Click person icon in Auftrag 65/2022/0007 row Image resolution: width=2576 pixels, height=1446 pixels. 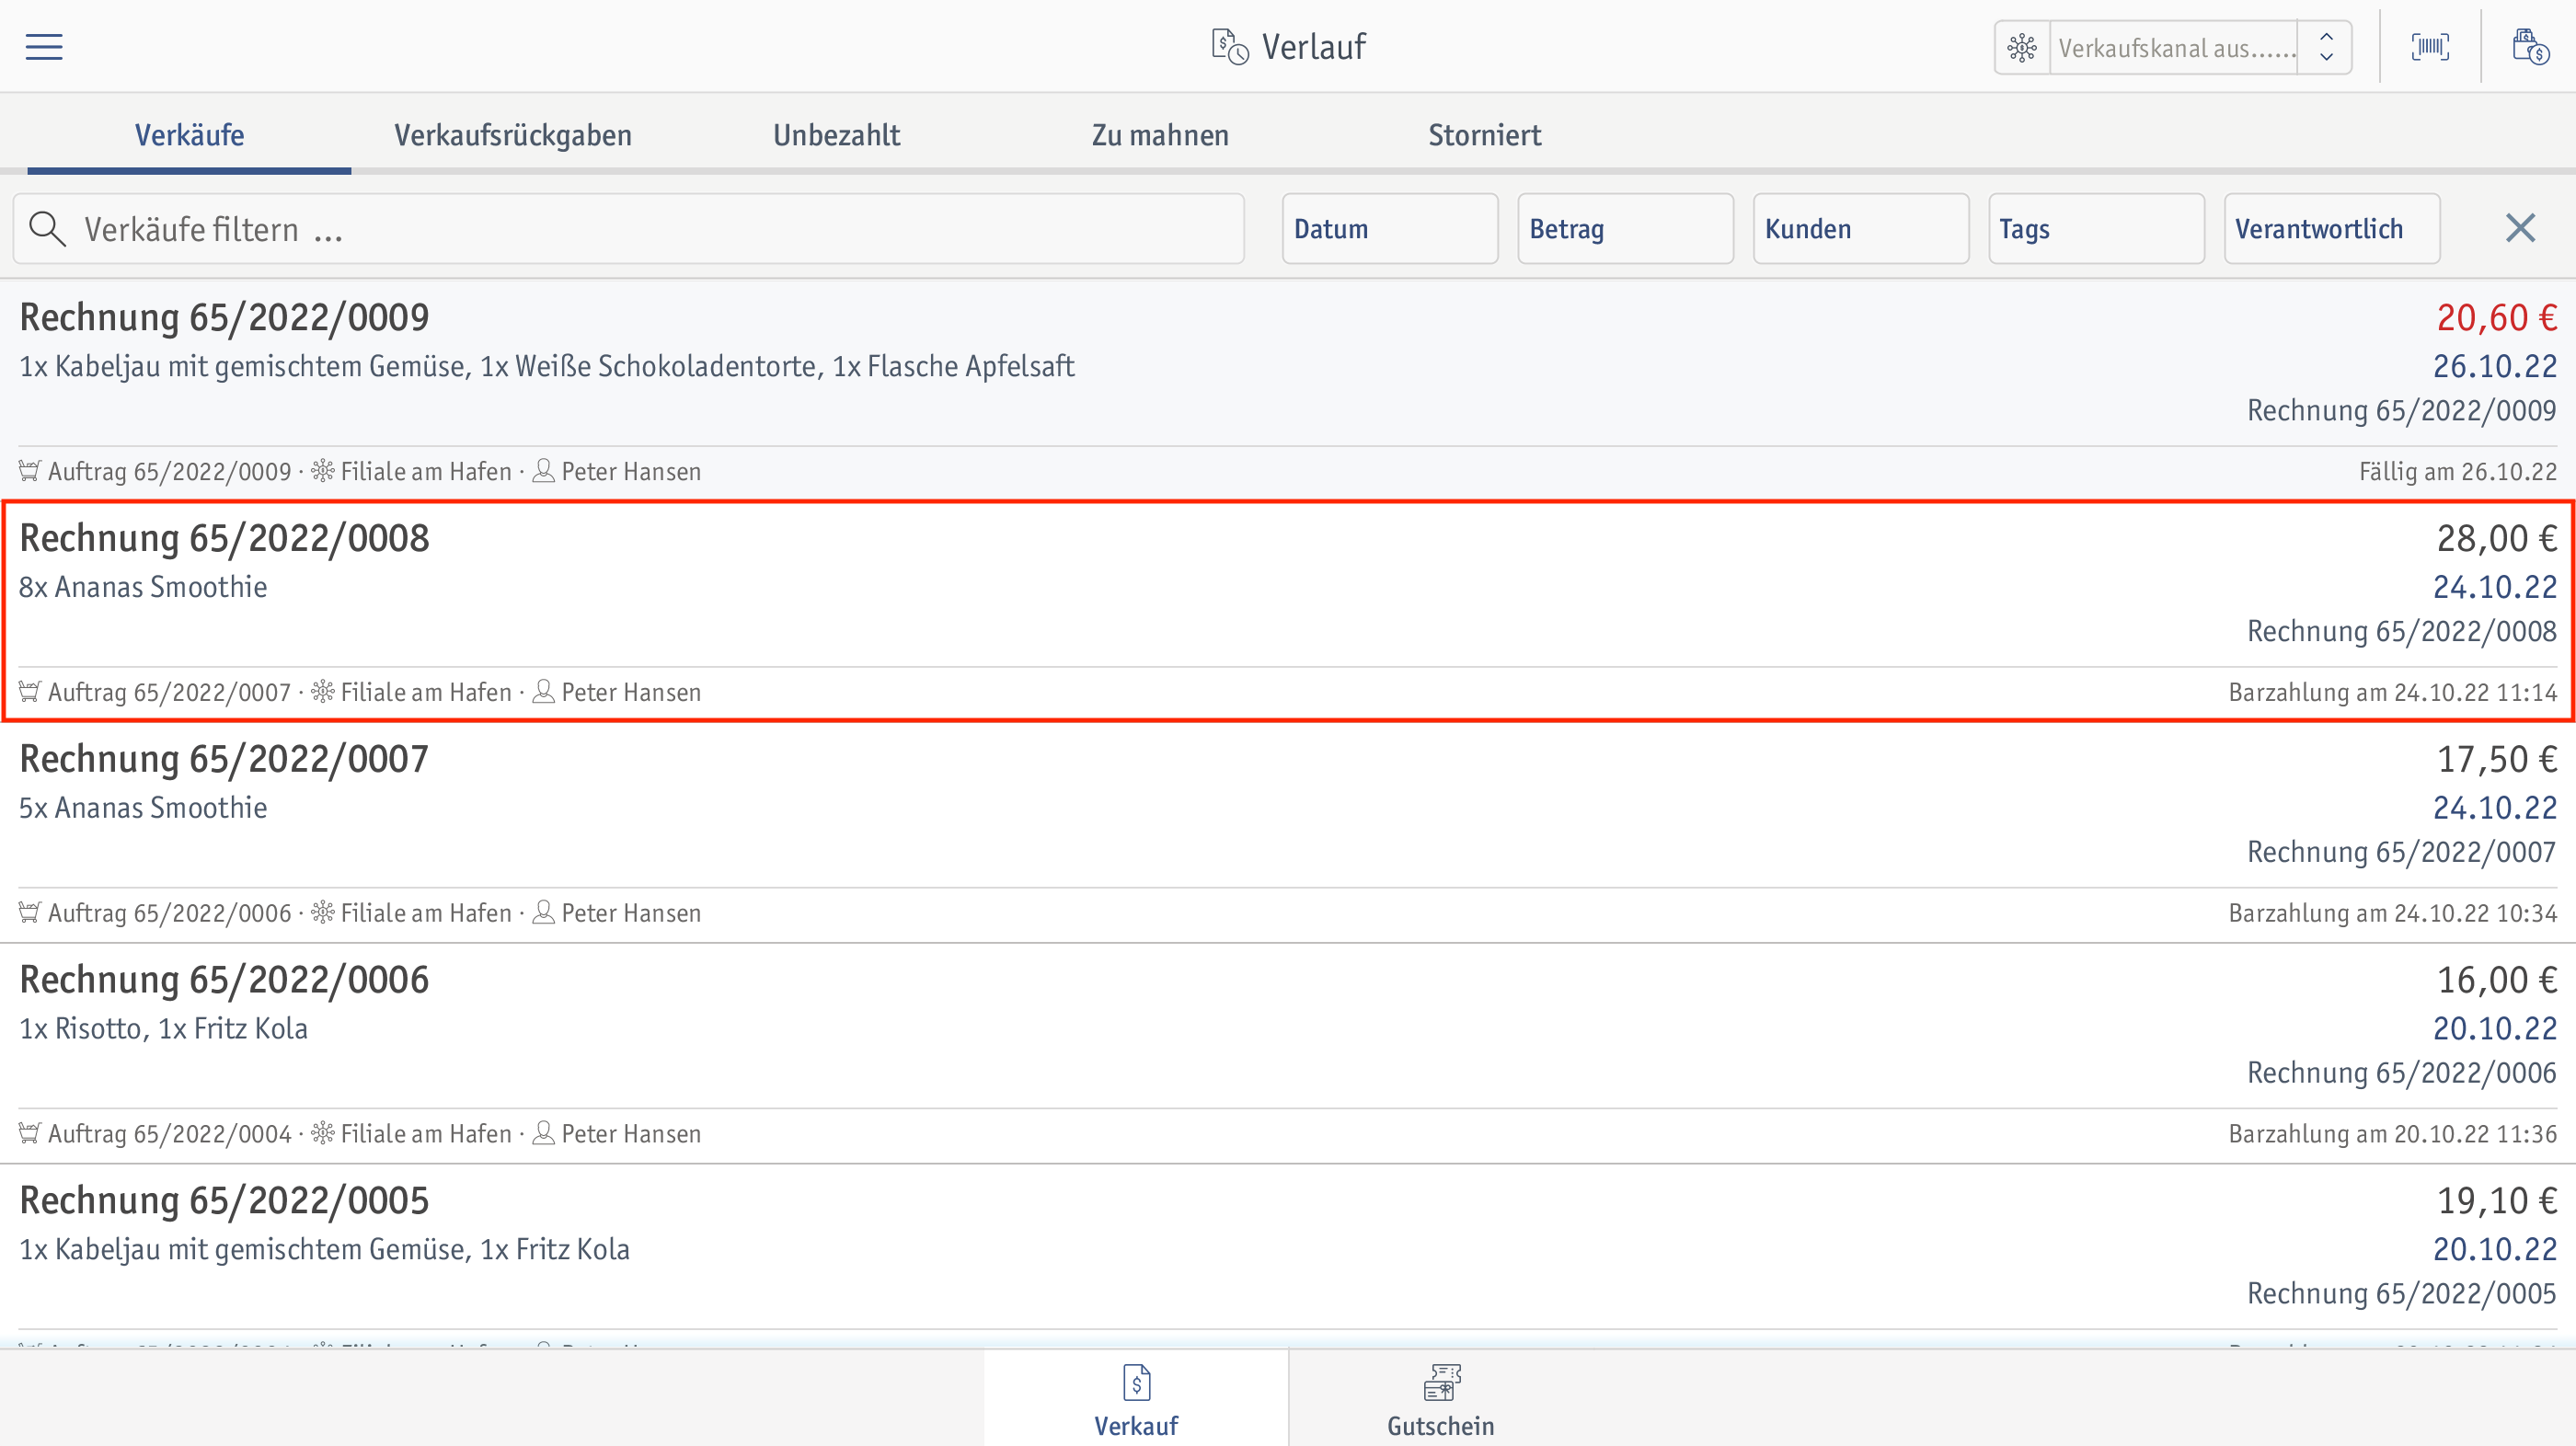pyautogui.click(x=543, y=691)
